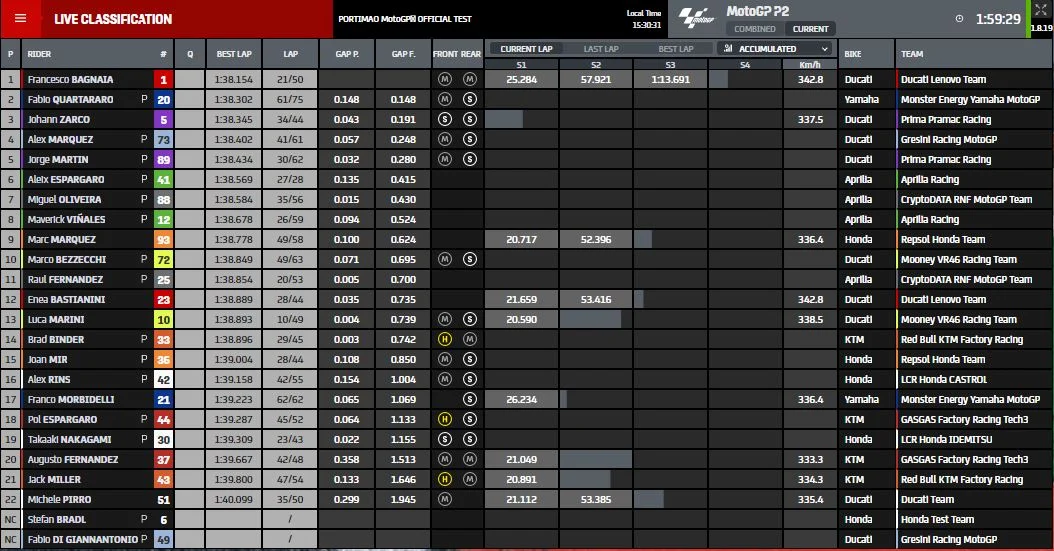Click team Monster Energy Yamaha for Morbidelli

click(970, 399)
